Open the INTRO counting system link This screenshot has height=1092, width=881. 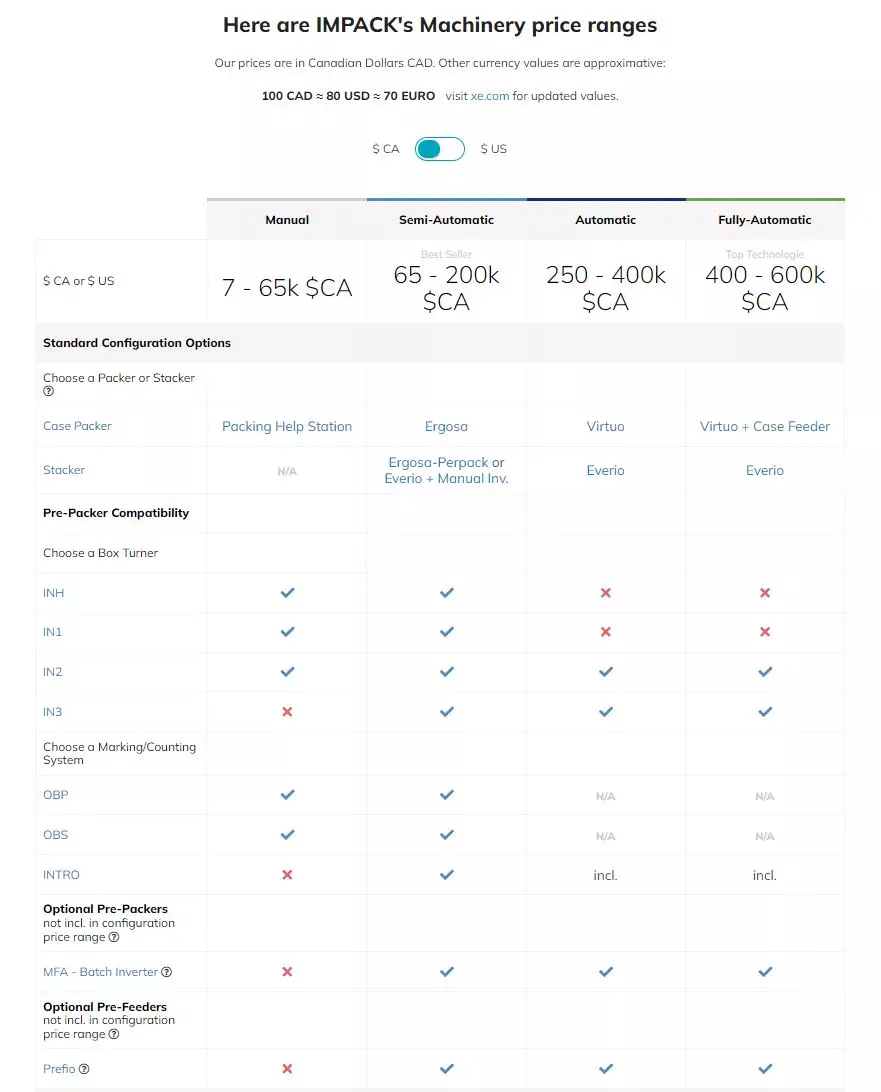pos(61,875)
